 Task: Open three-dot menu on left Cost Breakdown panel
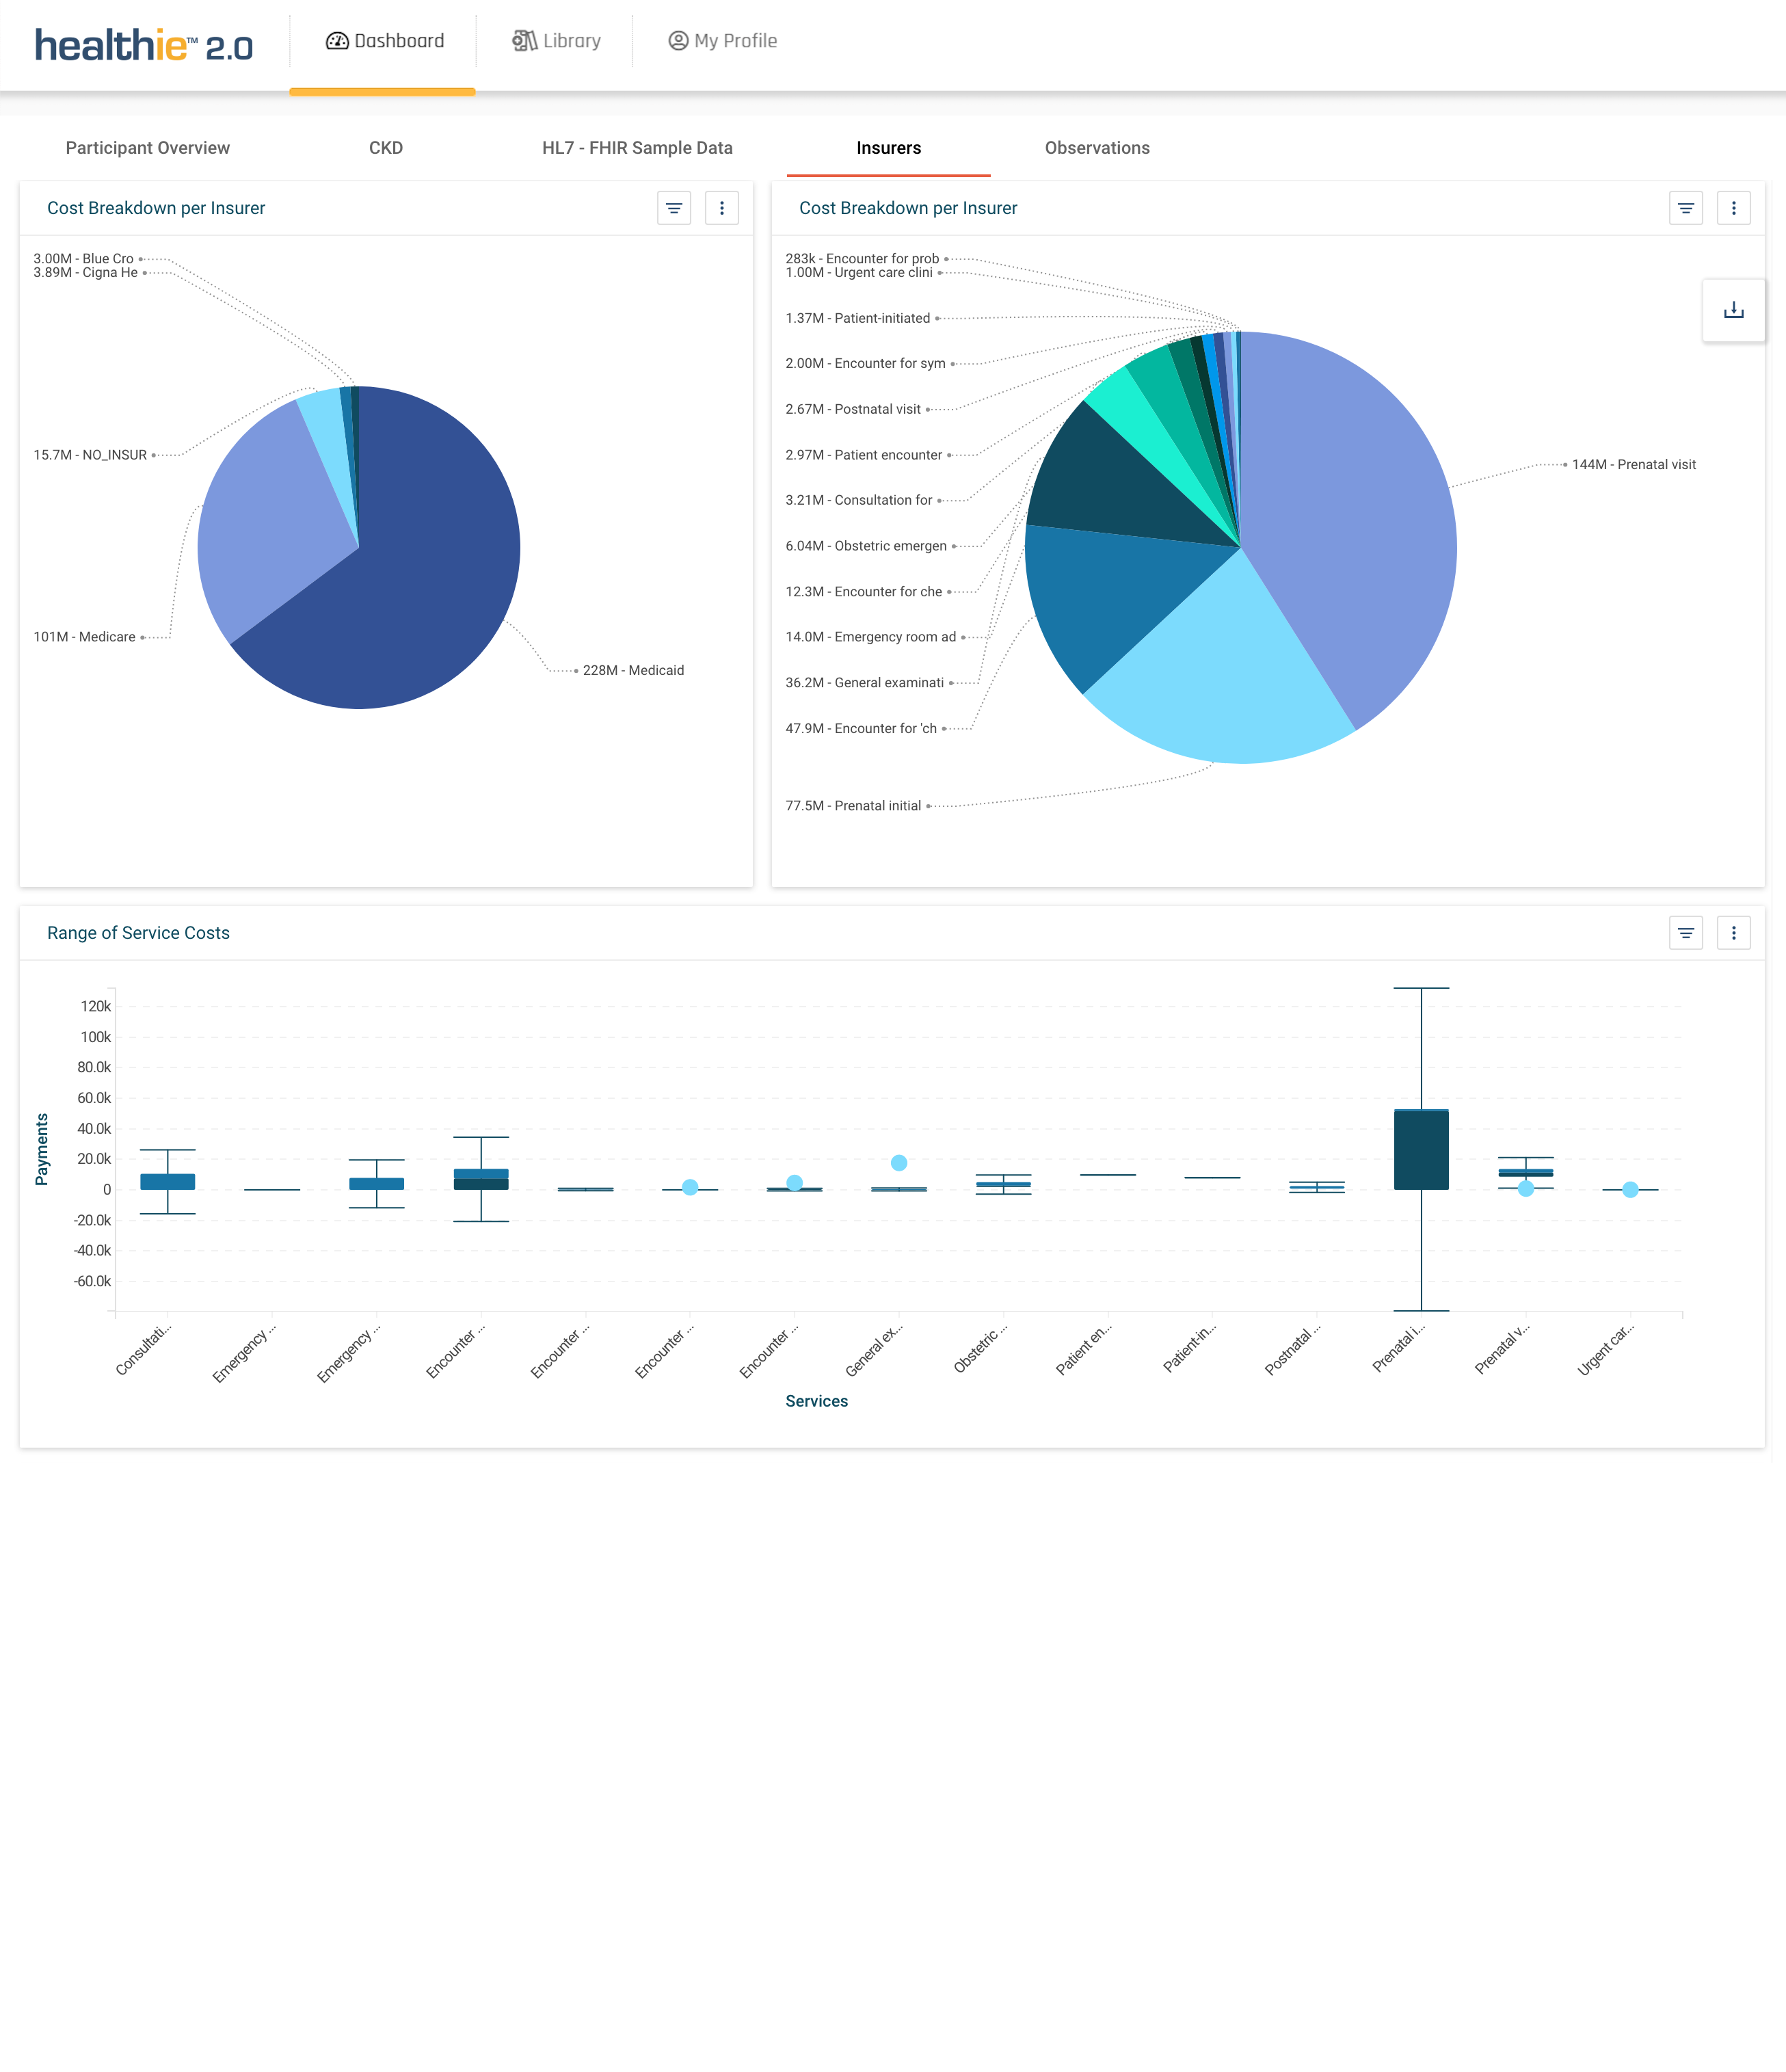722,208
